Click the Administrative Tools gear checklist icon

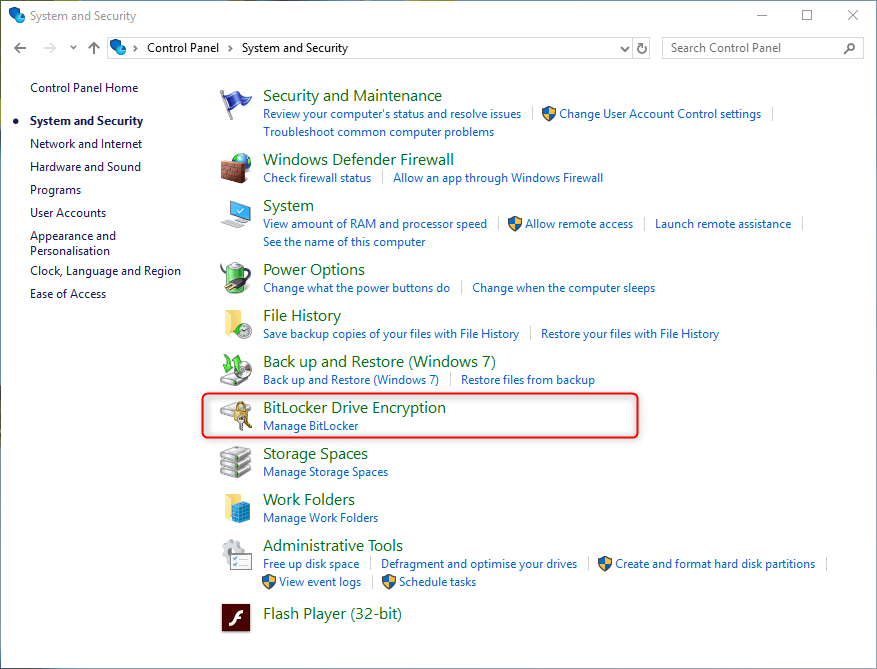[237, 554]
